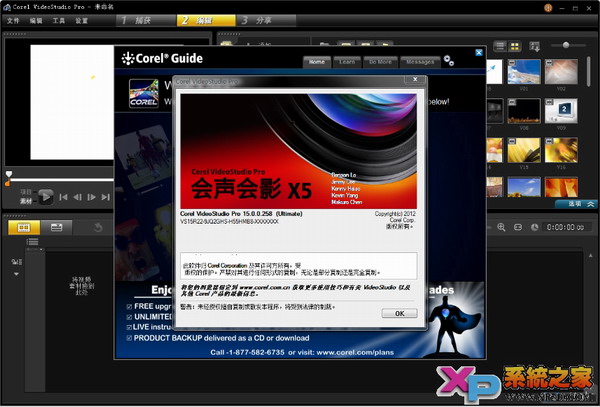Switch to Storyboard view

point(24,228)
